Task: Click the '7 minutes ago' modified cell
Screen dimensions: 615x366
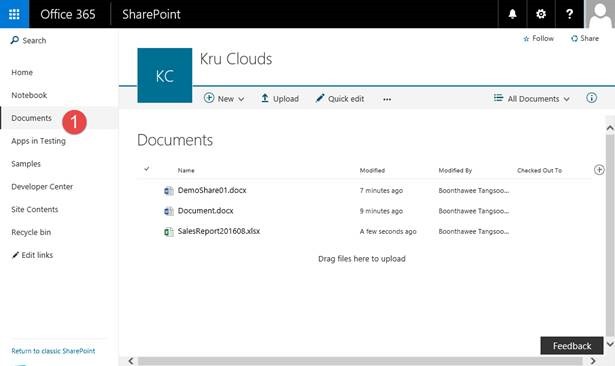Action: tap(381, 191)
